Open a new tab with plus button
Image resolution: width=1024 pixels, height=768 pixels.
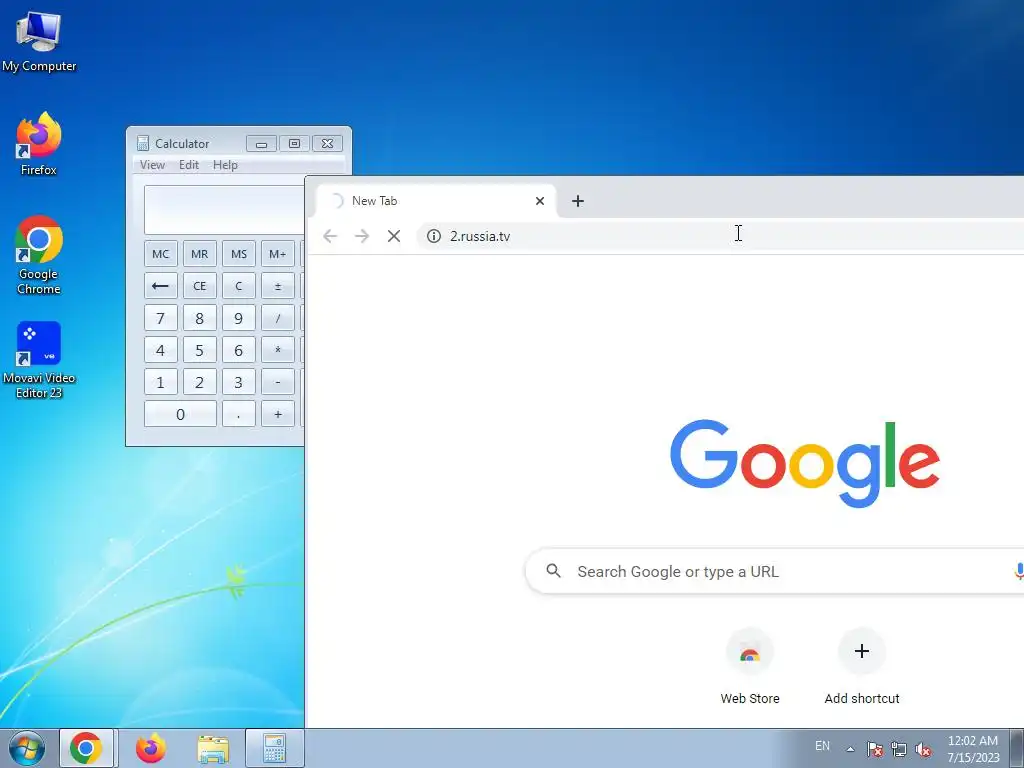pos(578,200)
